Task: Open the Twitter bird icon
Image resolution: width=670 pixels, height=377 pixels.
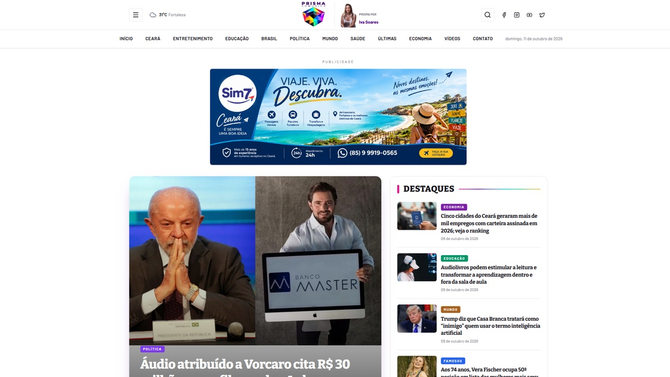Action: tap(542, 15)
